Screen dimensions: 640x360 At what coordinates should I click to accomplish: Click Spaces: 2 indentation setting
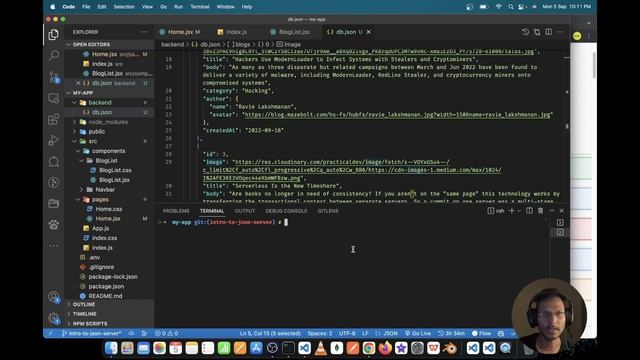point(320,333)
